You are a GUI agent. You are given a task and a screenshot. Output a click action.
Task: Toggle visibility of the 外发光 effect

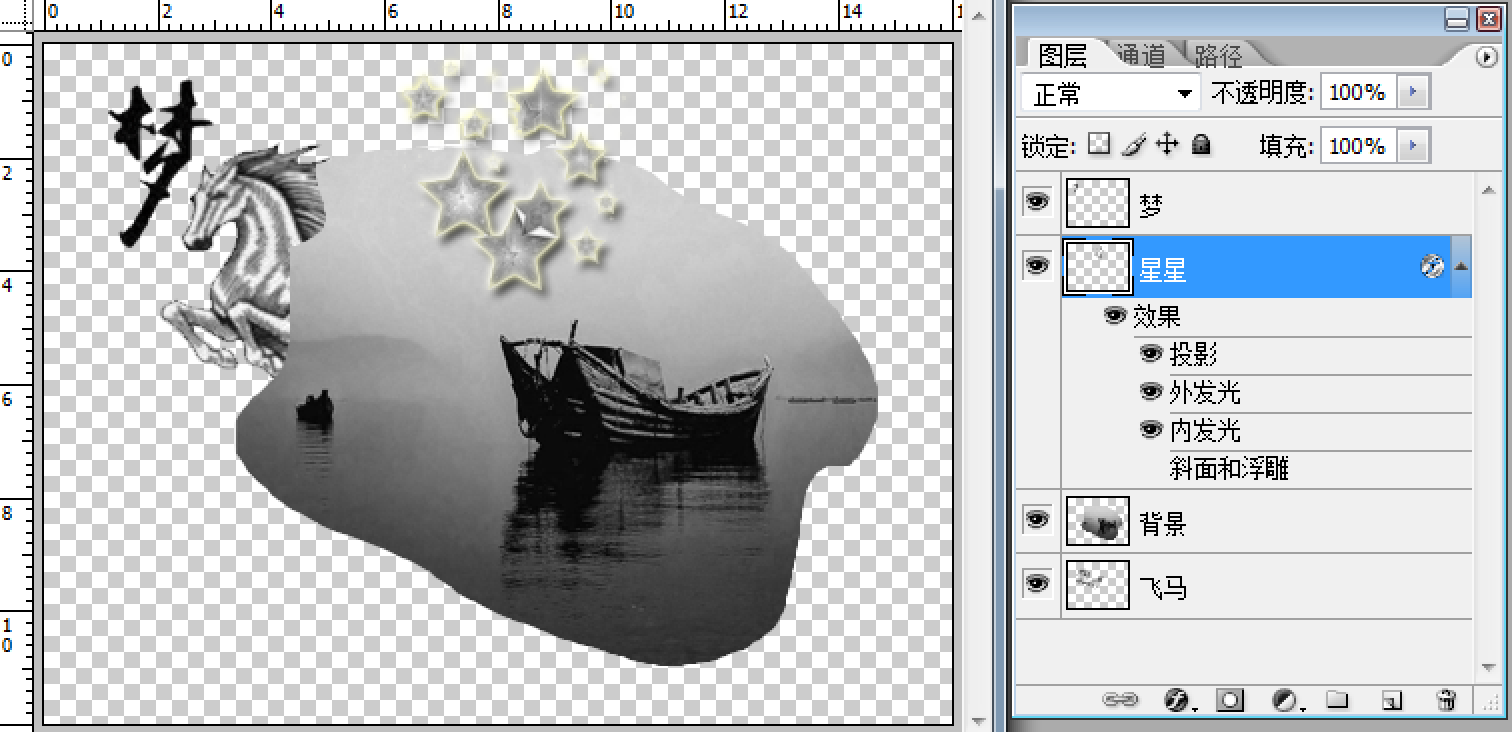click(1151, 392)
